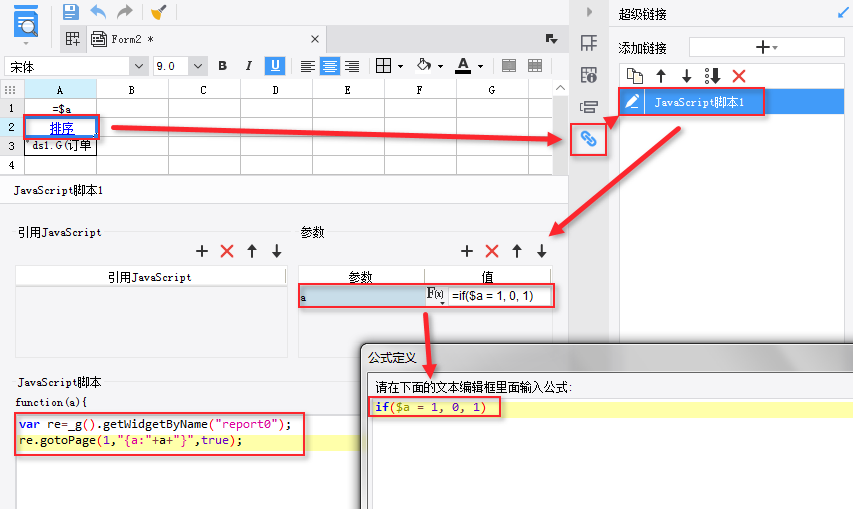853x509 pixels.
Task: Expand the borders dropdown arrow
Action: (400, 66)
